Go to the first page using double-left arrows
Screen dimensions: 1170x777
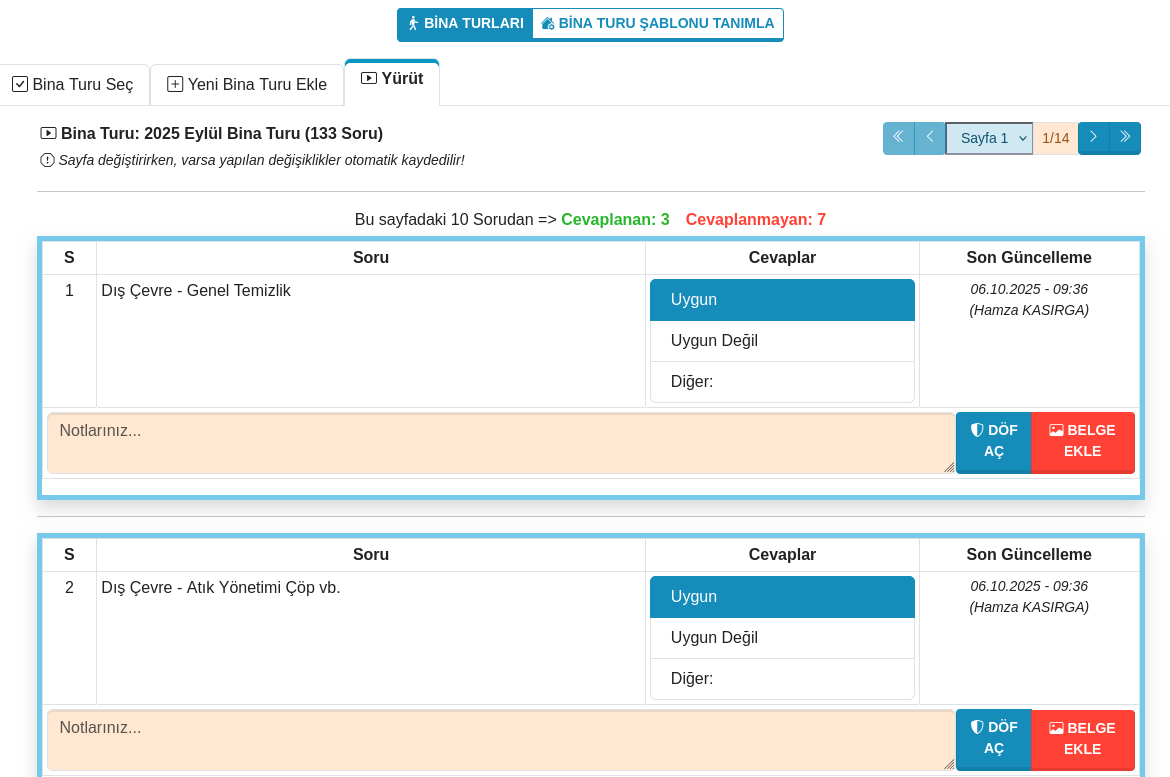pyautogui.click(x=898, y=137)
